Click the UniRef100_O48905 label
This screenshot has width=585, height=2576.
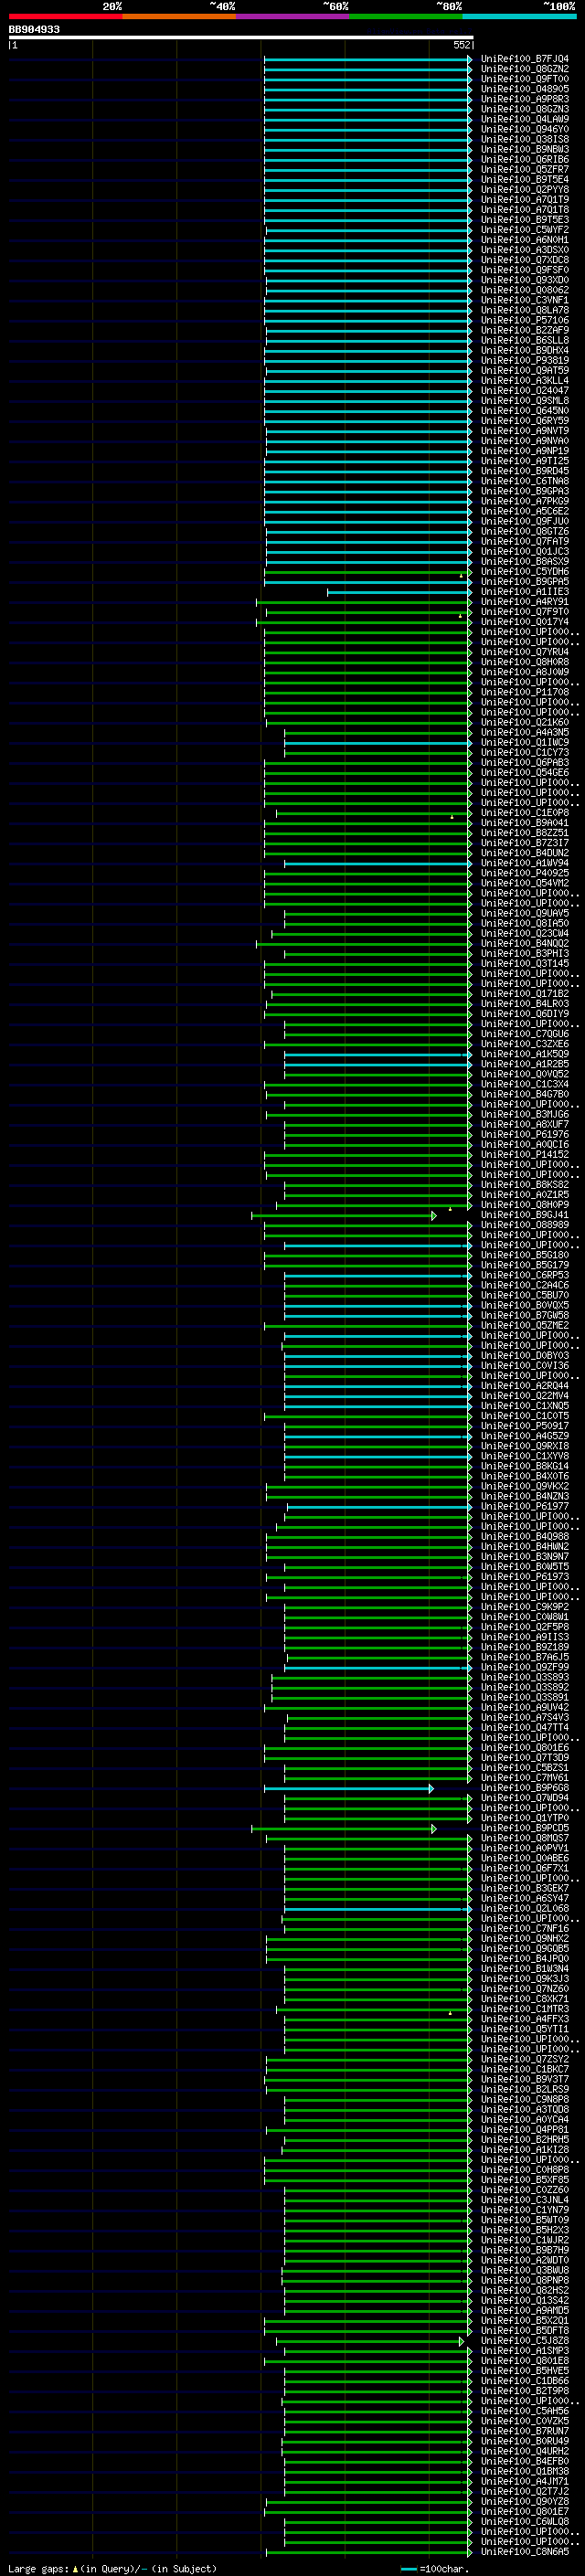point(525,89)
